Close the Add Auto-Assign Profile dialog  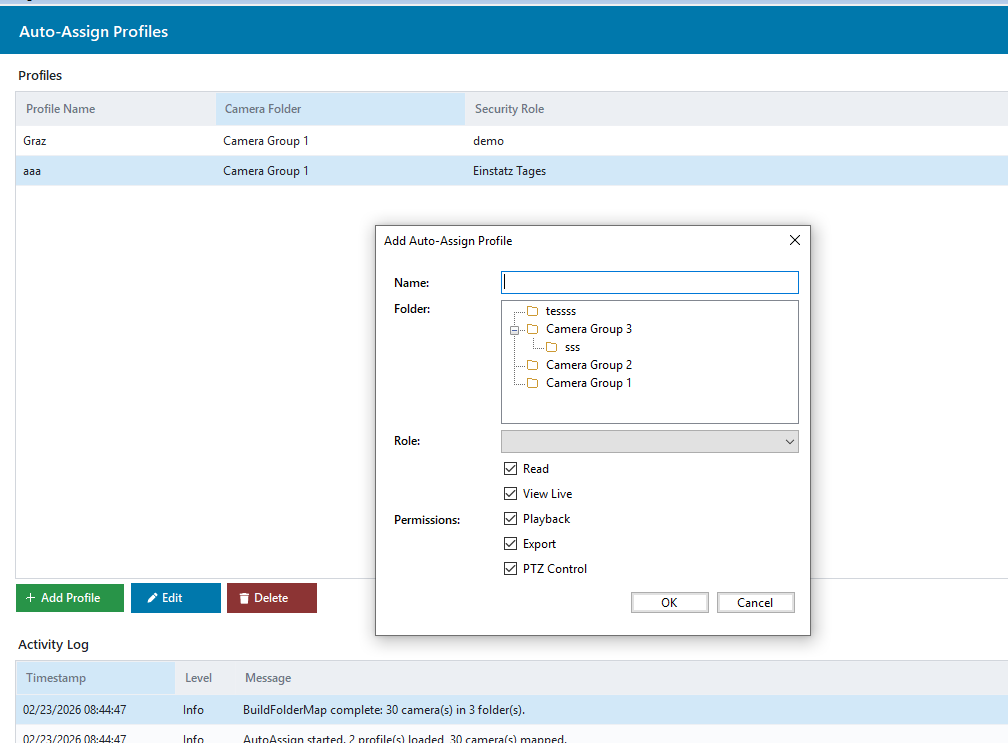point(795,240)
